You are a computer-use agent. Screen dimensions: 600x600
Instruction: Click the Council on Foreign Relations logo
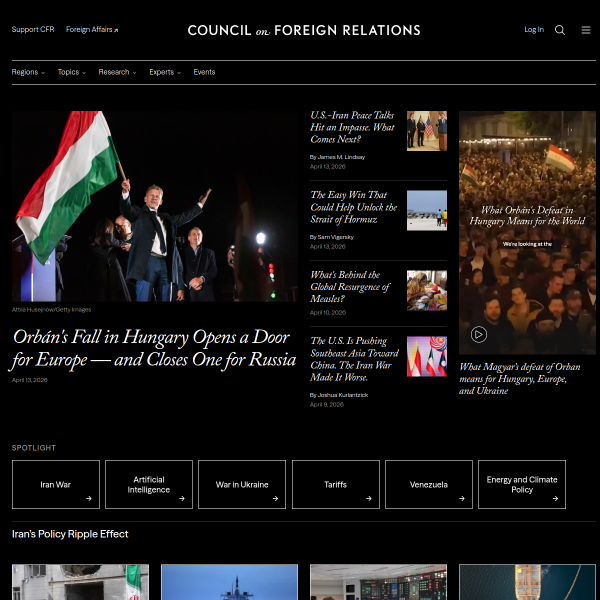(304, 30)
